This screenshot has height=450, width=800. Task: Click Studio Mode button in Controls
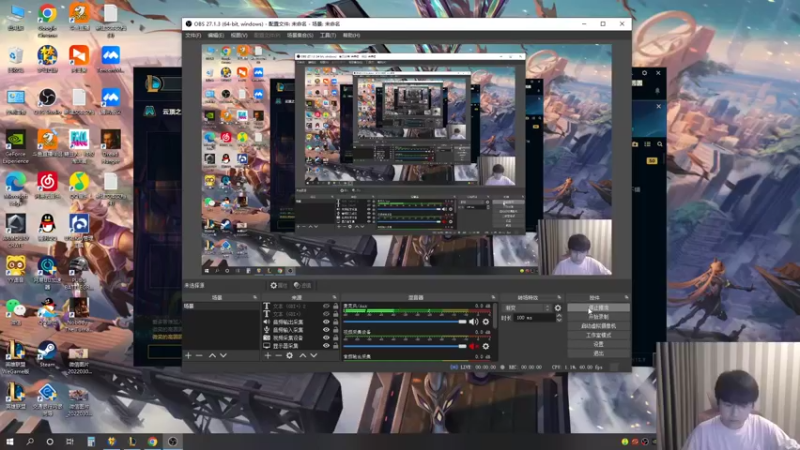point(598,335)
